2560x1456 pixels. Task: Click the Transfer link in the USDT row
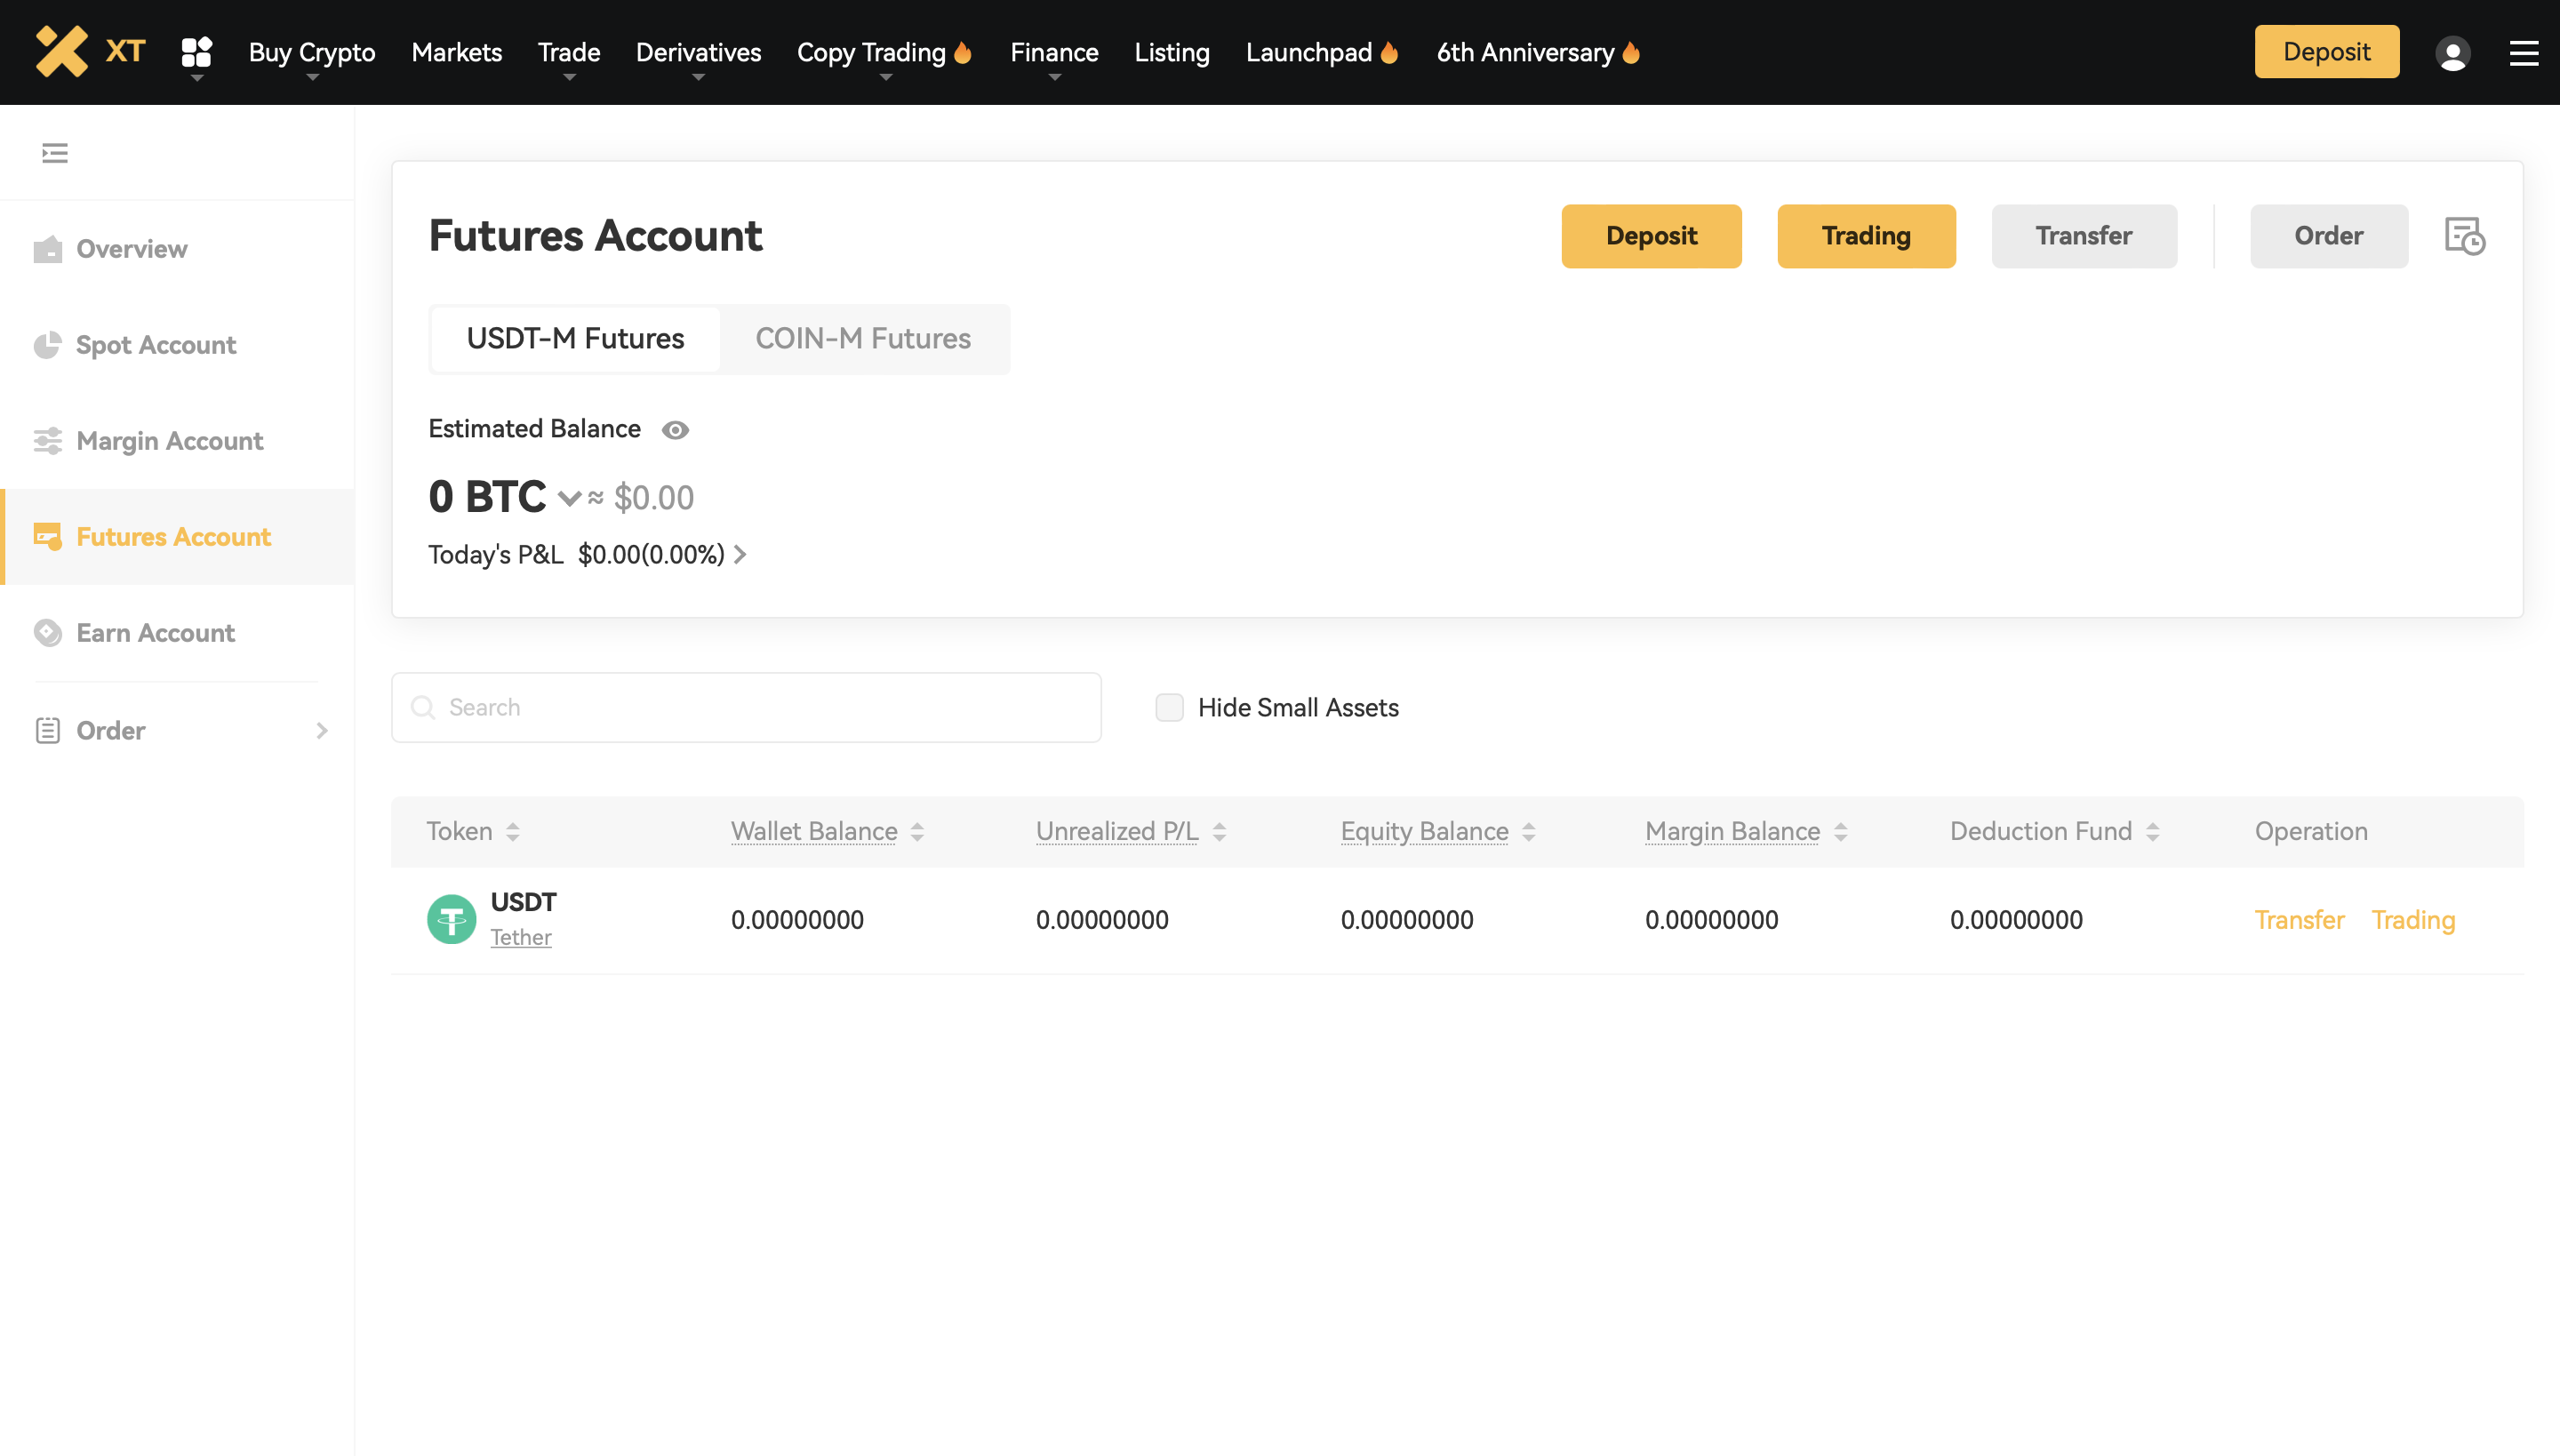point(2299,920)
